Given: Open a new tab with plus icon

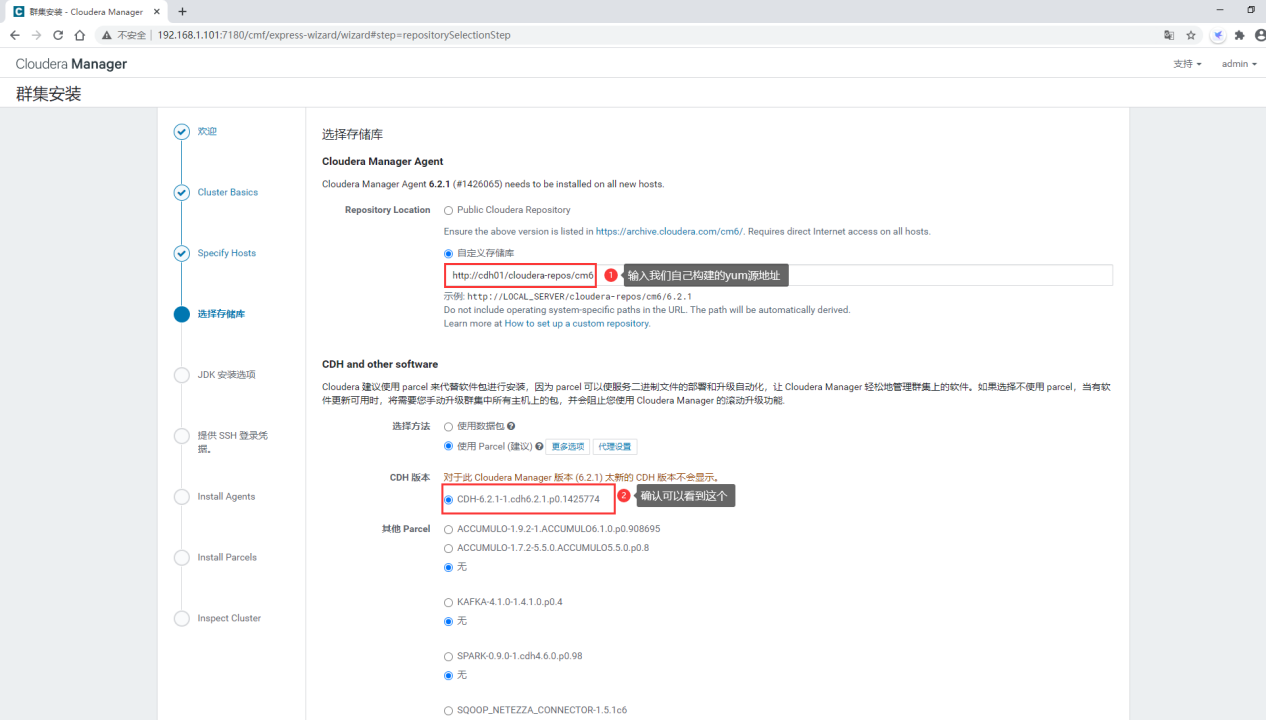Looking at the screenshot, I should coord(182,11).
